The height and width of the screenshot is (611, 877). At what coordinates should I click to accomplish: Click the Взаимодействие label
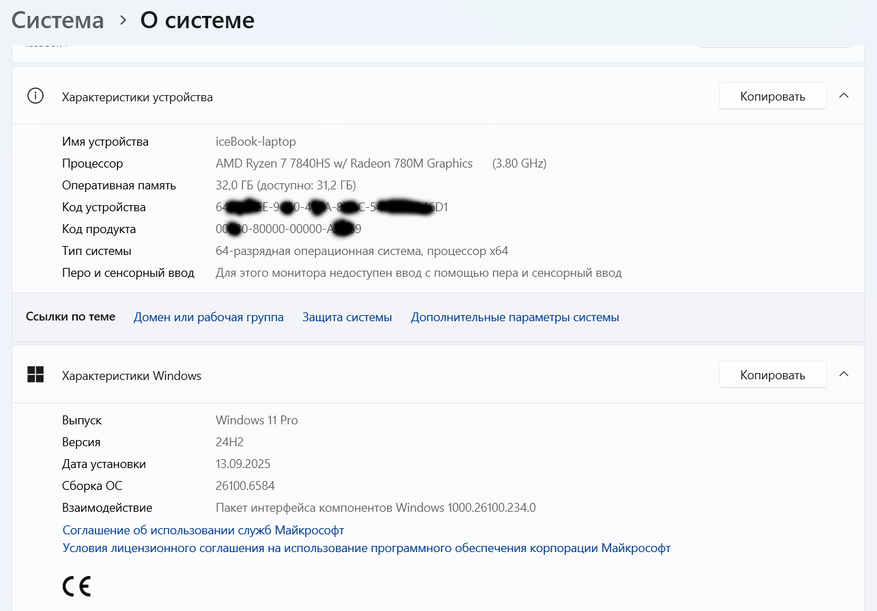107,507
